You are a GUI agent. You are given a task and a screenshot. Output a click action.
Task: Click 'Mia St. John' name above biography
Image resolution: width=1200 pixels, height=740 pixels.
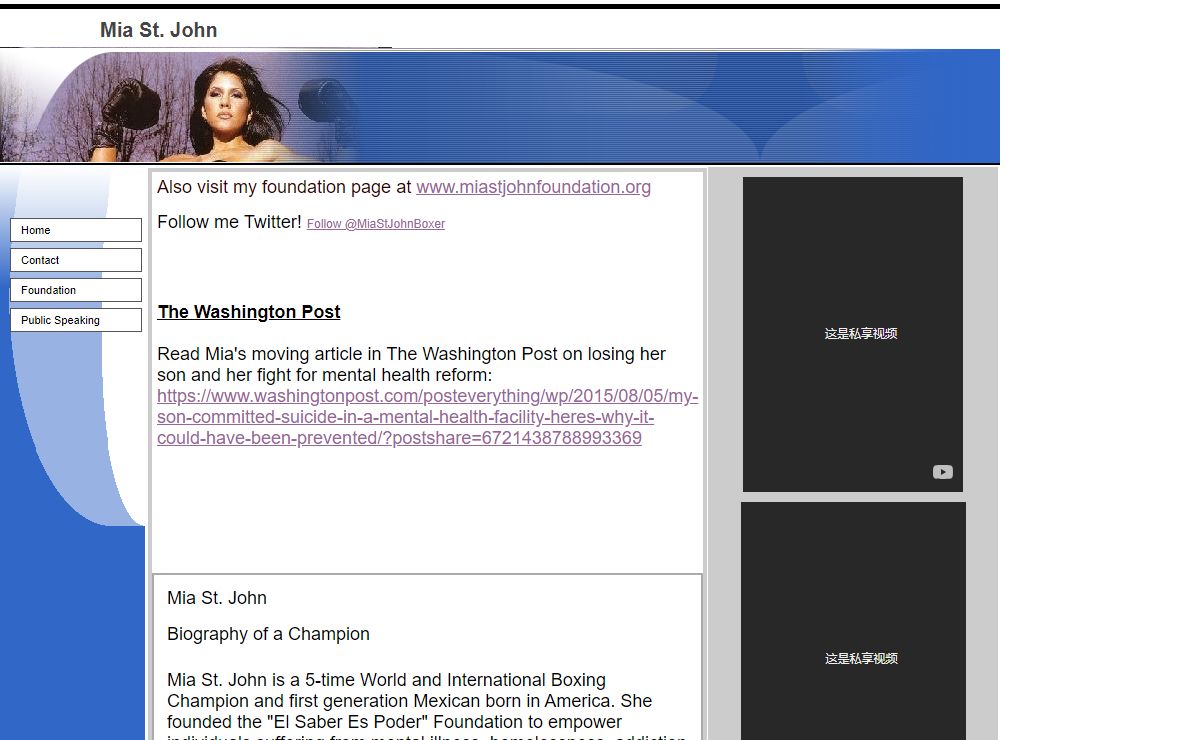point(217,598)
